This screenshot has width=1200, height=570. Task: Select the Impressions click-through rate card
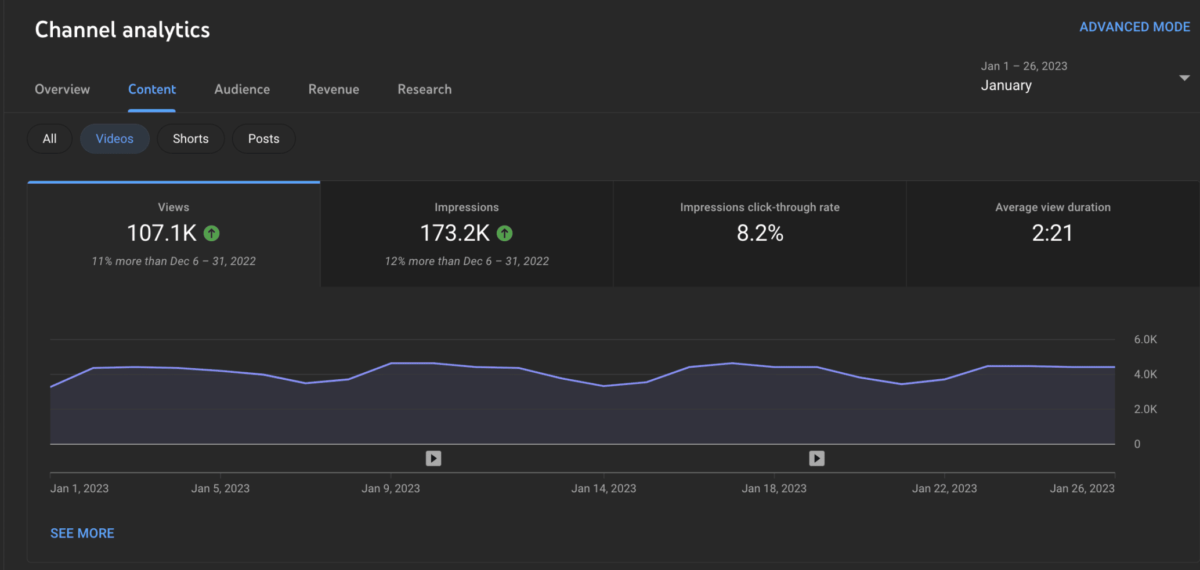(x=759, y=234)
